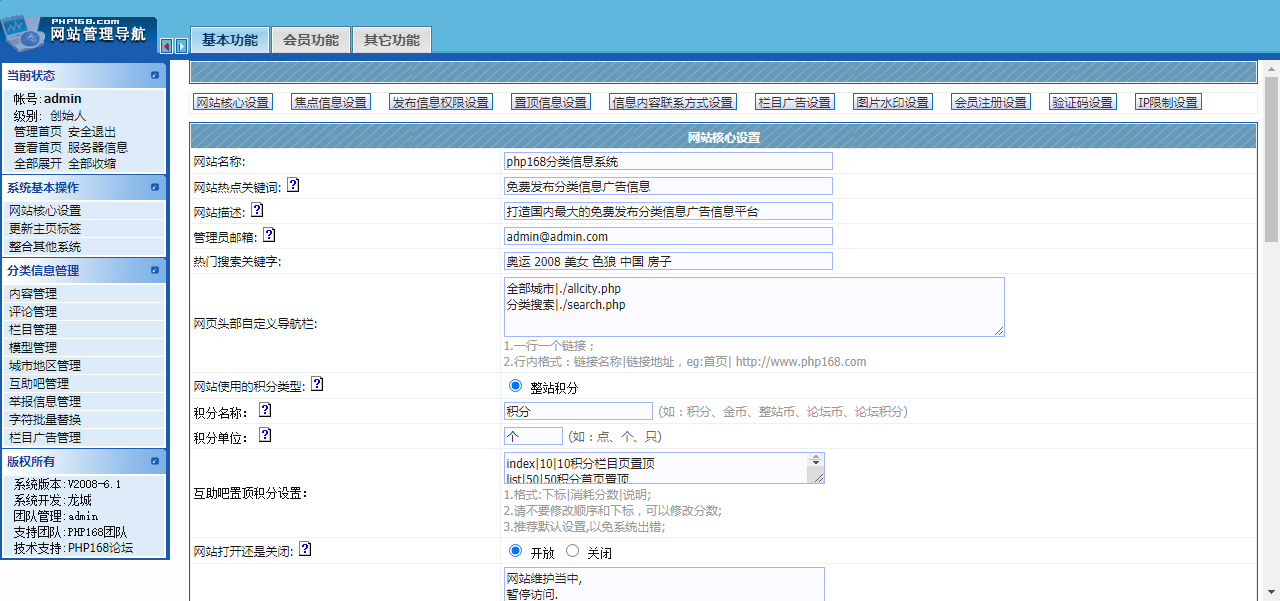Viewport: 1280px width, 601px height.
Task: Click 全部展开 to expand all menus
Action: (38, 164)
